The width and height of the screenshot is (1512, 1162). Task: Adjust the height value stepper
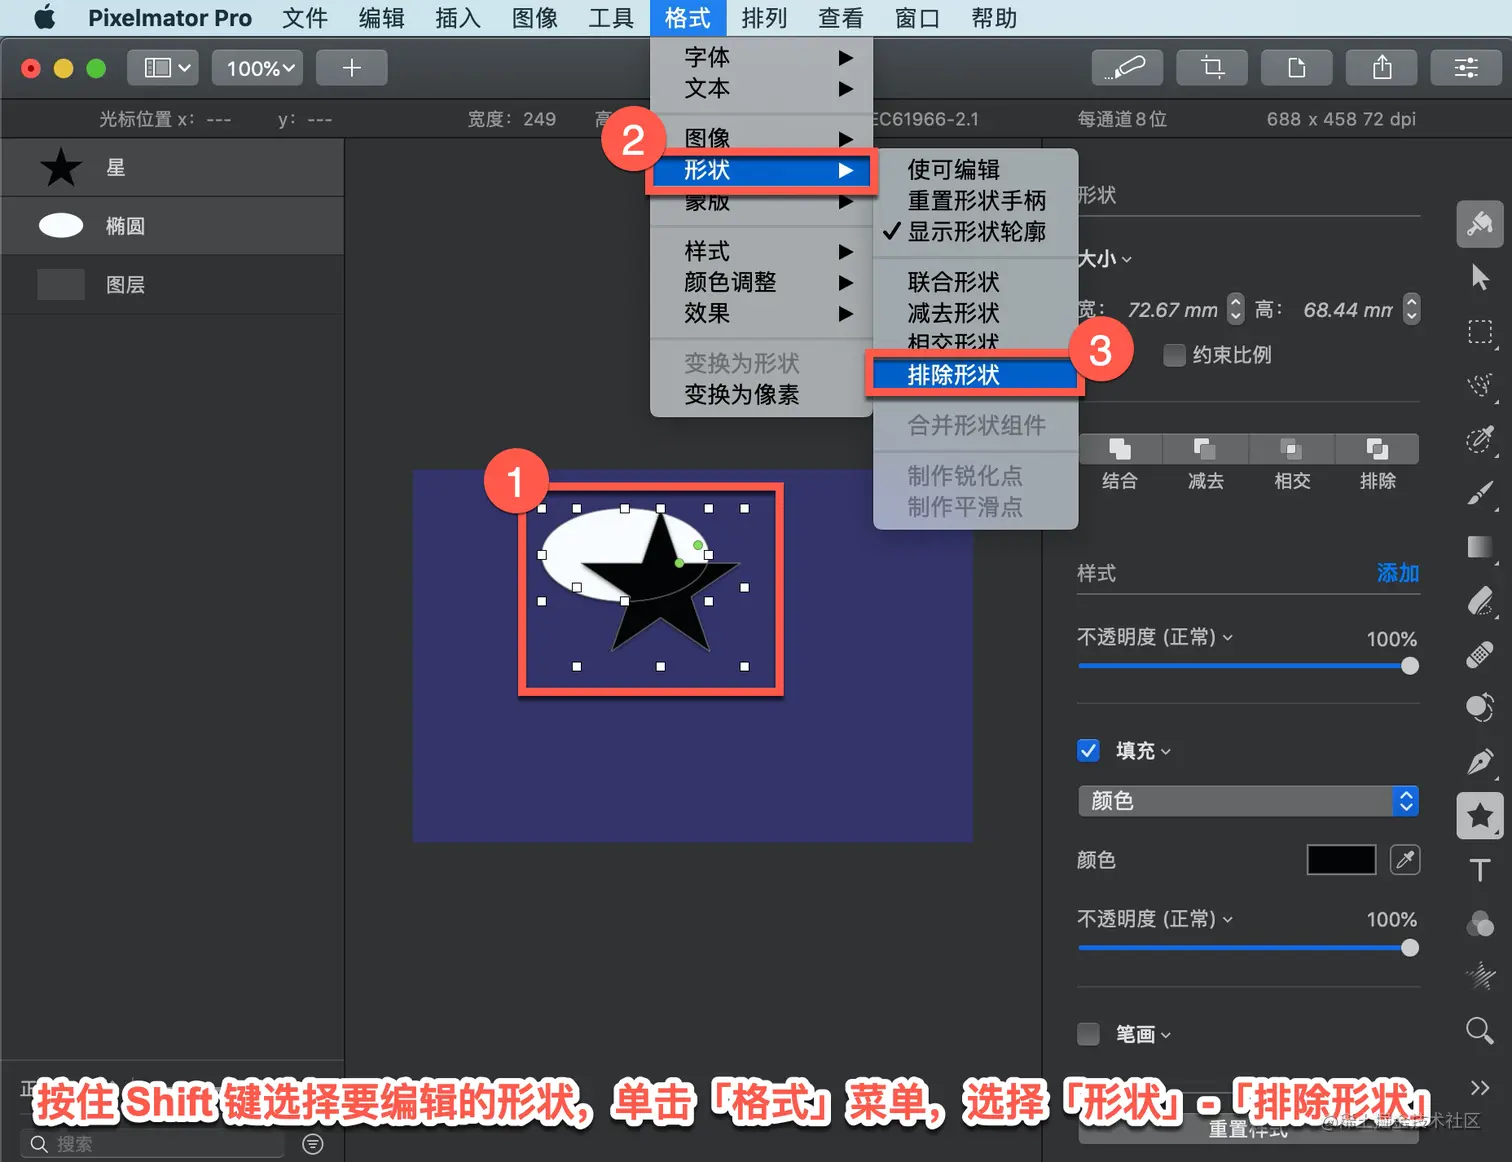(1411, 309)
